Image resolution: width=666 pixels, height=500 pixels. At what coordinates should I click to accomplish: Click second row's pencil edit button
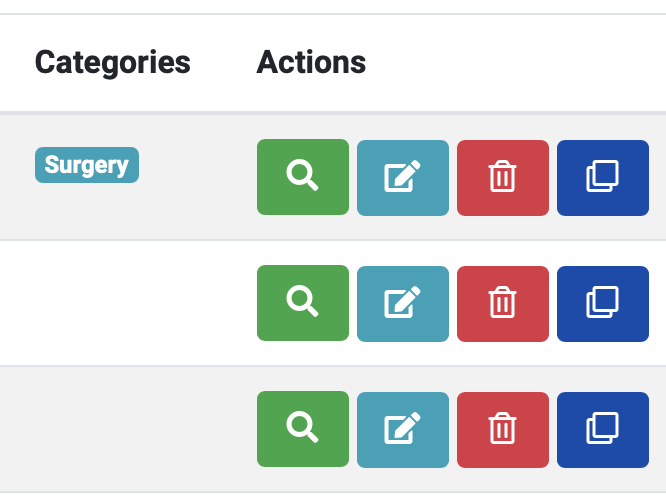coord(403,304)
